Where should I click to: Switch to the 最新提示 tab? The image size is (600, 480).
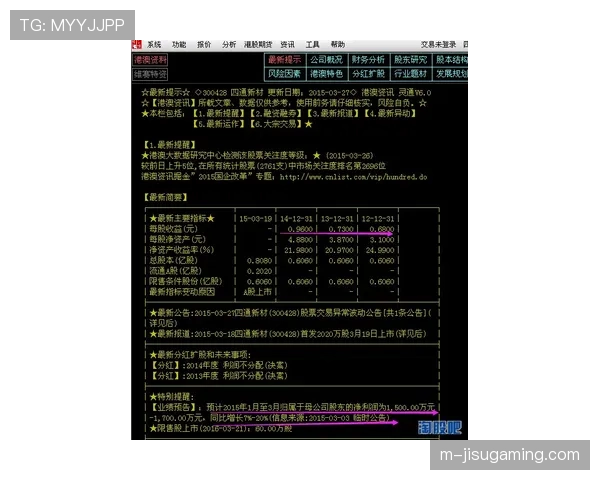tap(284, 60)
